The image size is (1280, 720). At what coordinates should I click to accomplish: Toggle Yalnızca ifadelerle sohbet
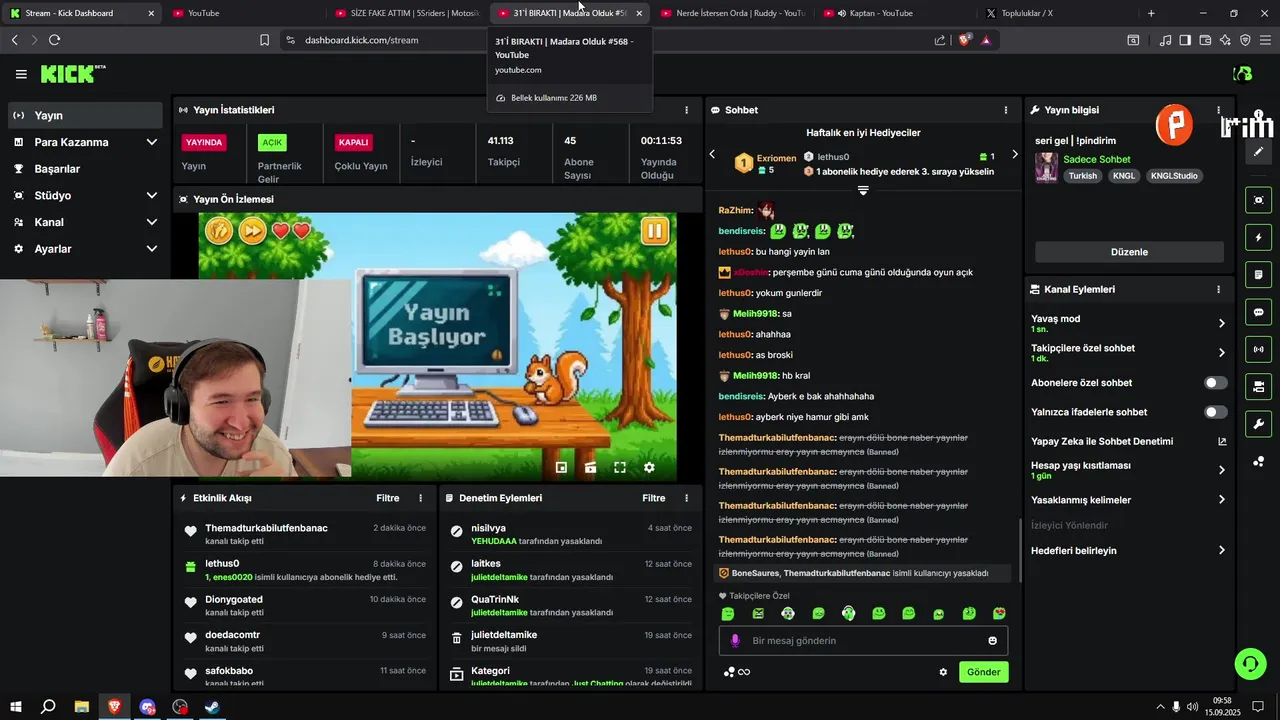1215,412
